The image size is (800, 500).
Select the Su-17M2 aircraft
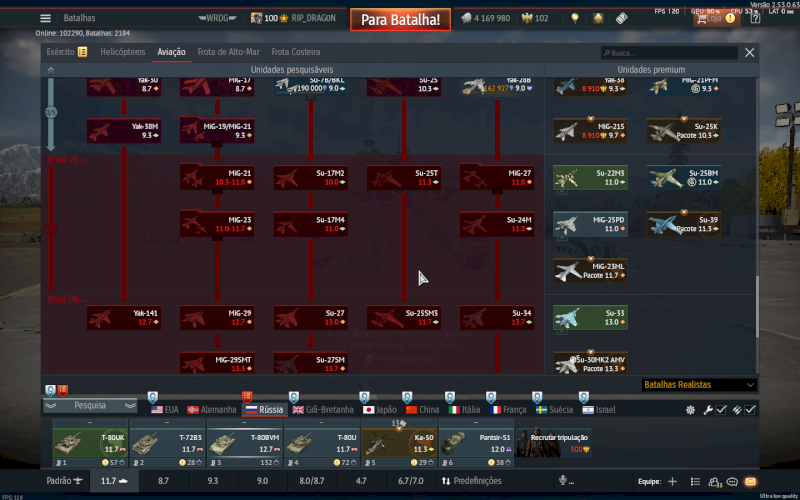pyautogui.click(x=310, y=178)
